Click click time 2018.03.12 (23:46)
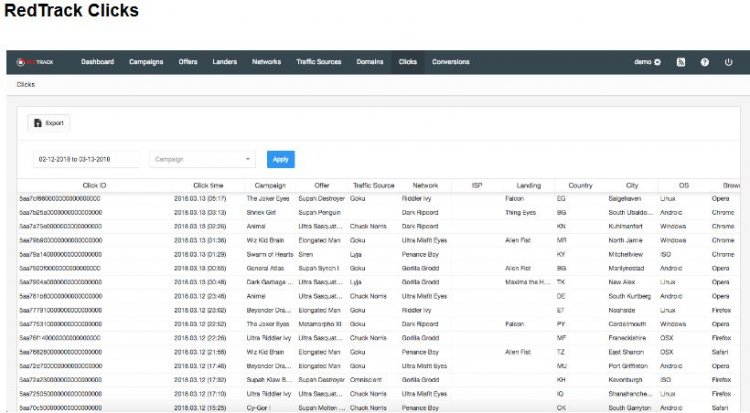 200,297
